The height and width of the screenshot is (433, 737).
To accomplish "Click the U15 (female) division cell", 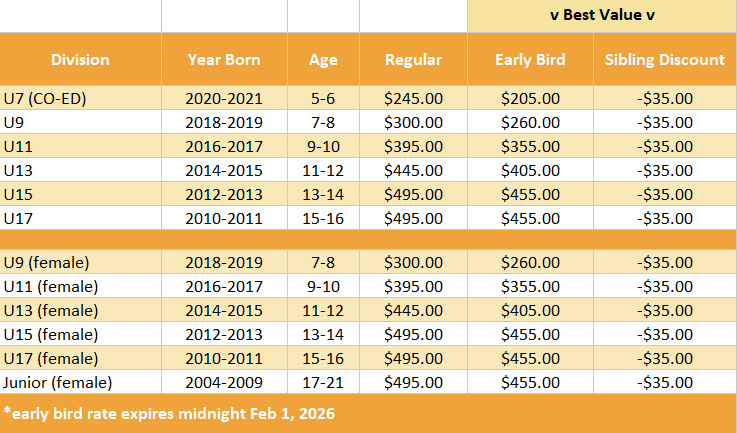I will pyautogui.click(x=51, y=334).
